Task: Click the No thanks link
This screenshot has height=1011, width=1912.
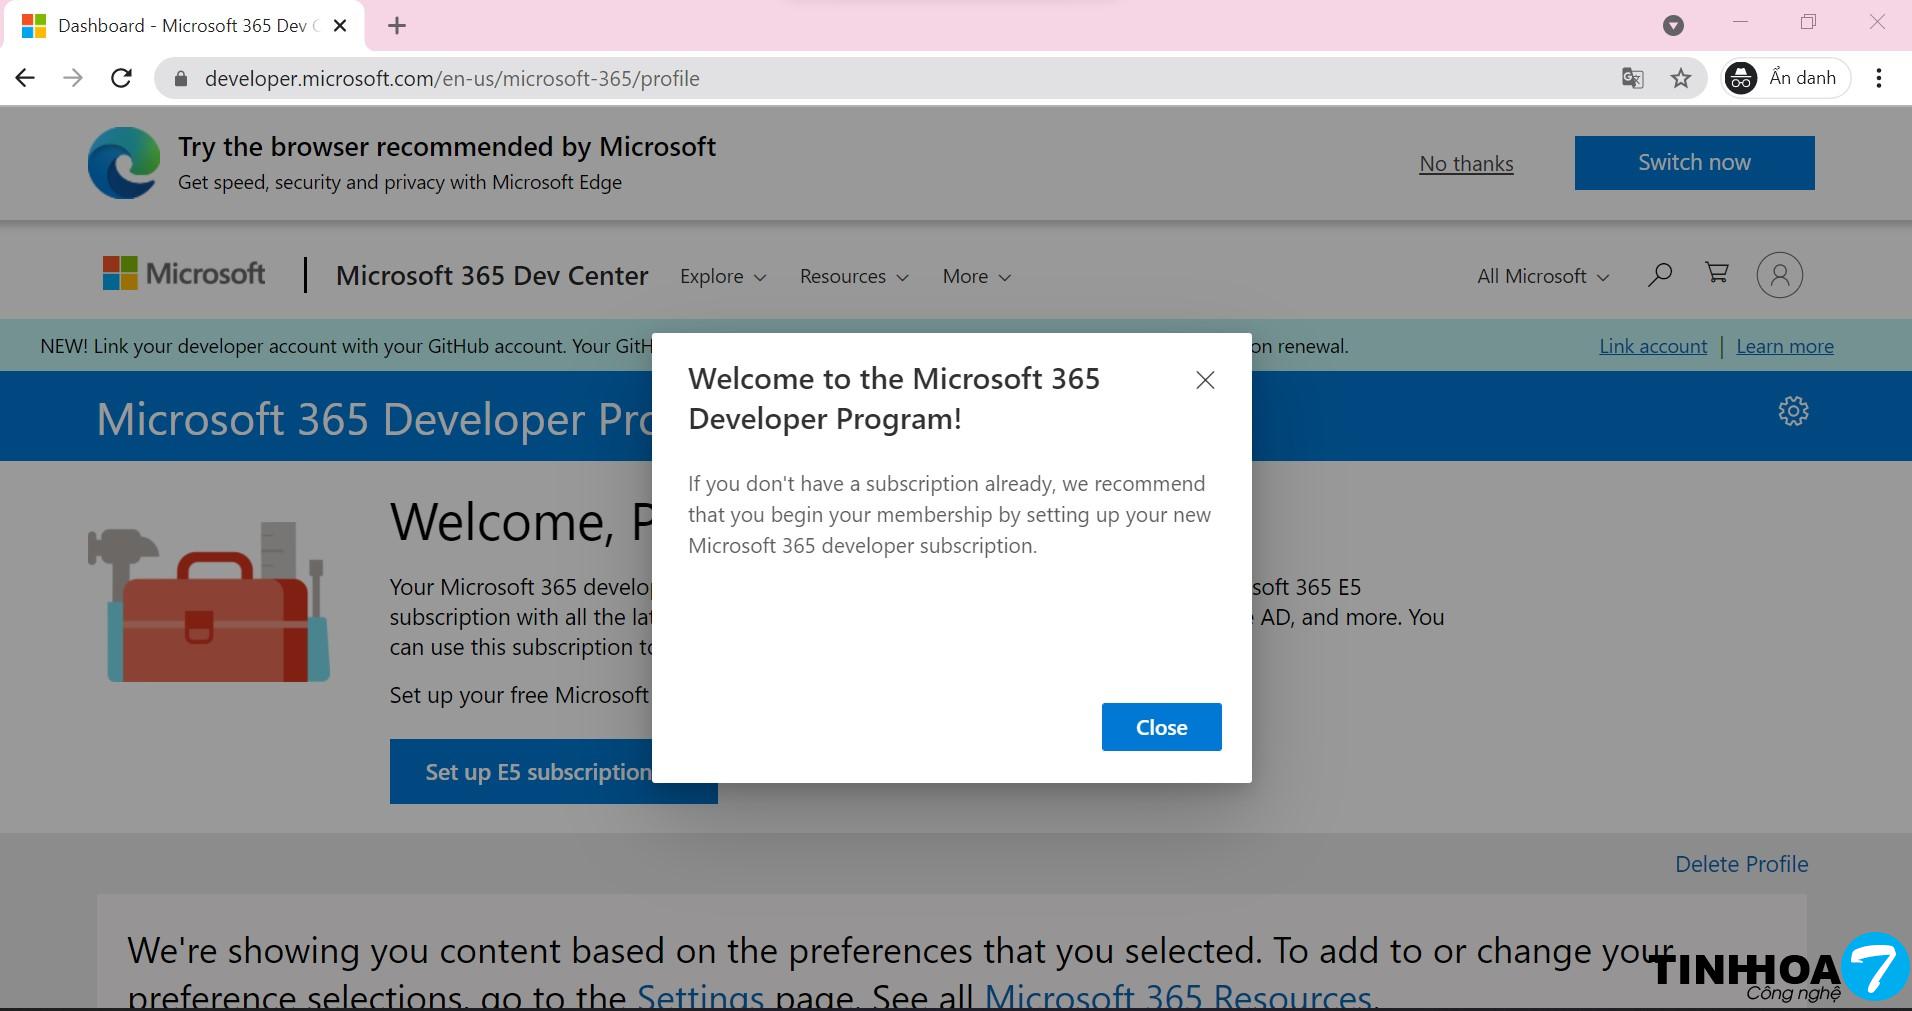Action: 1466,164
